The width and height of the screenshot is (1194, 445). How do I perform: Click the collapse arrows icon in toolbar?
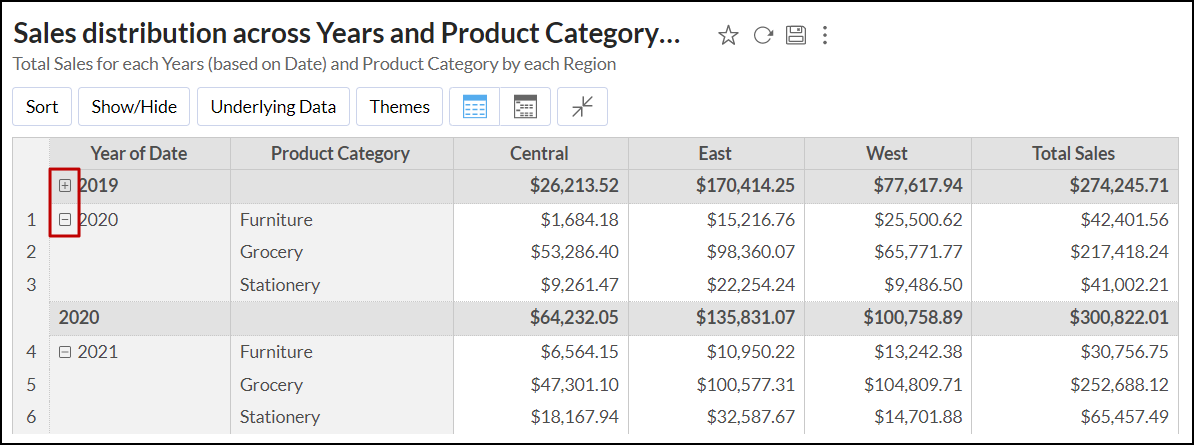[582, 107]
